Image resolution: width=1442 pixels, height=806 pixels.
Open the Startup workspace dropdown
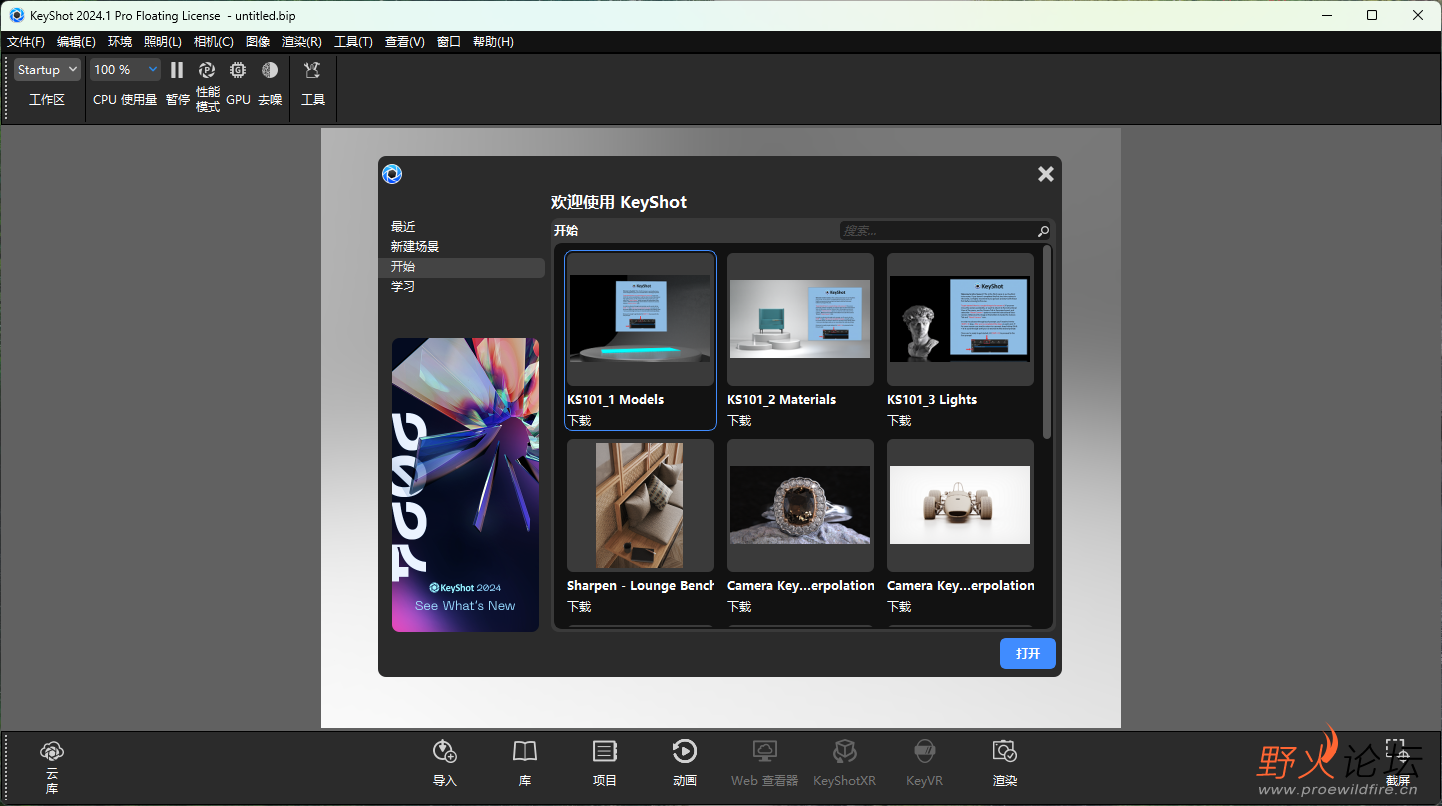pos(47,70)
